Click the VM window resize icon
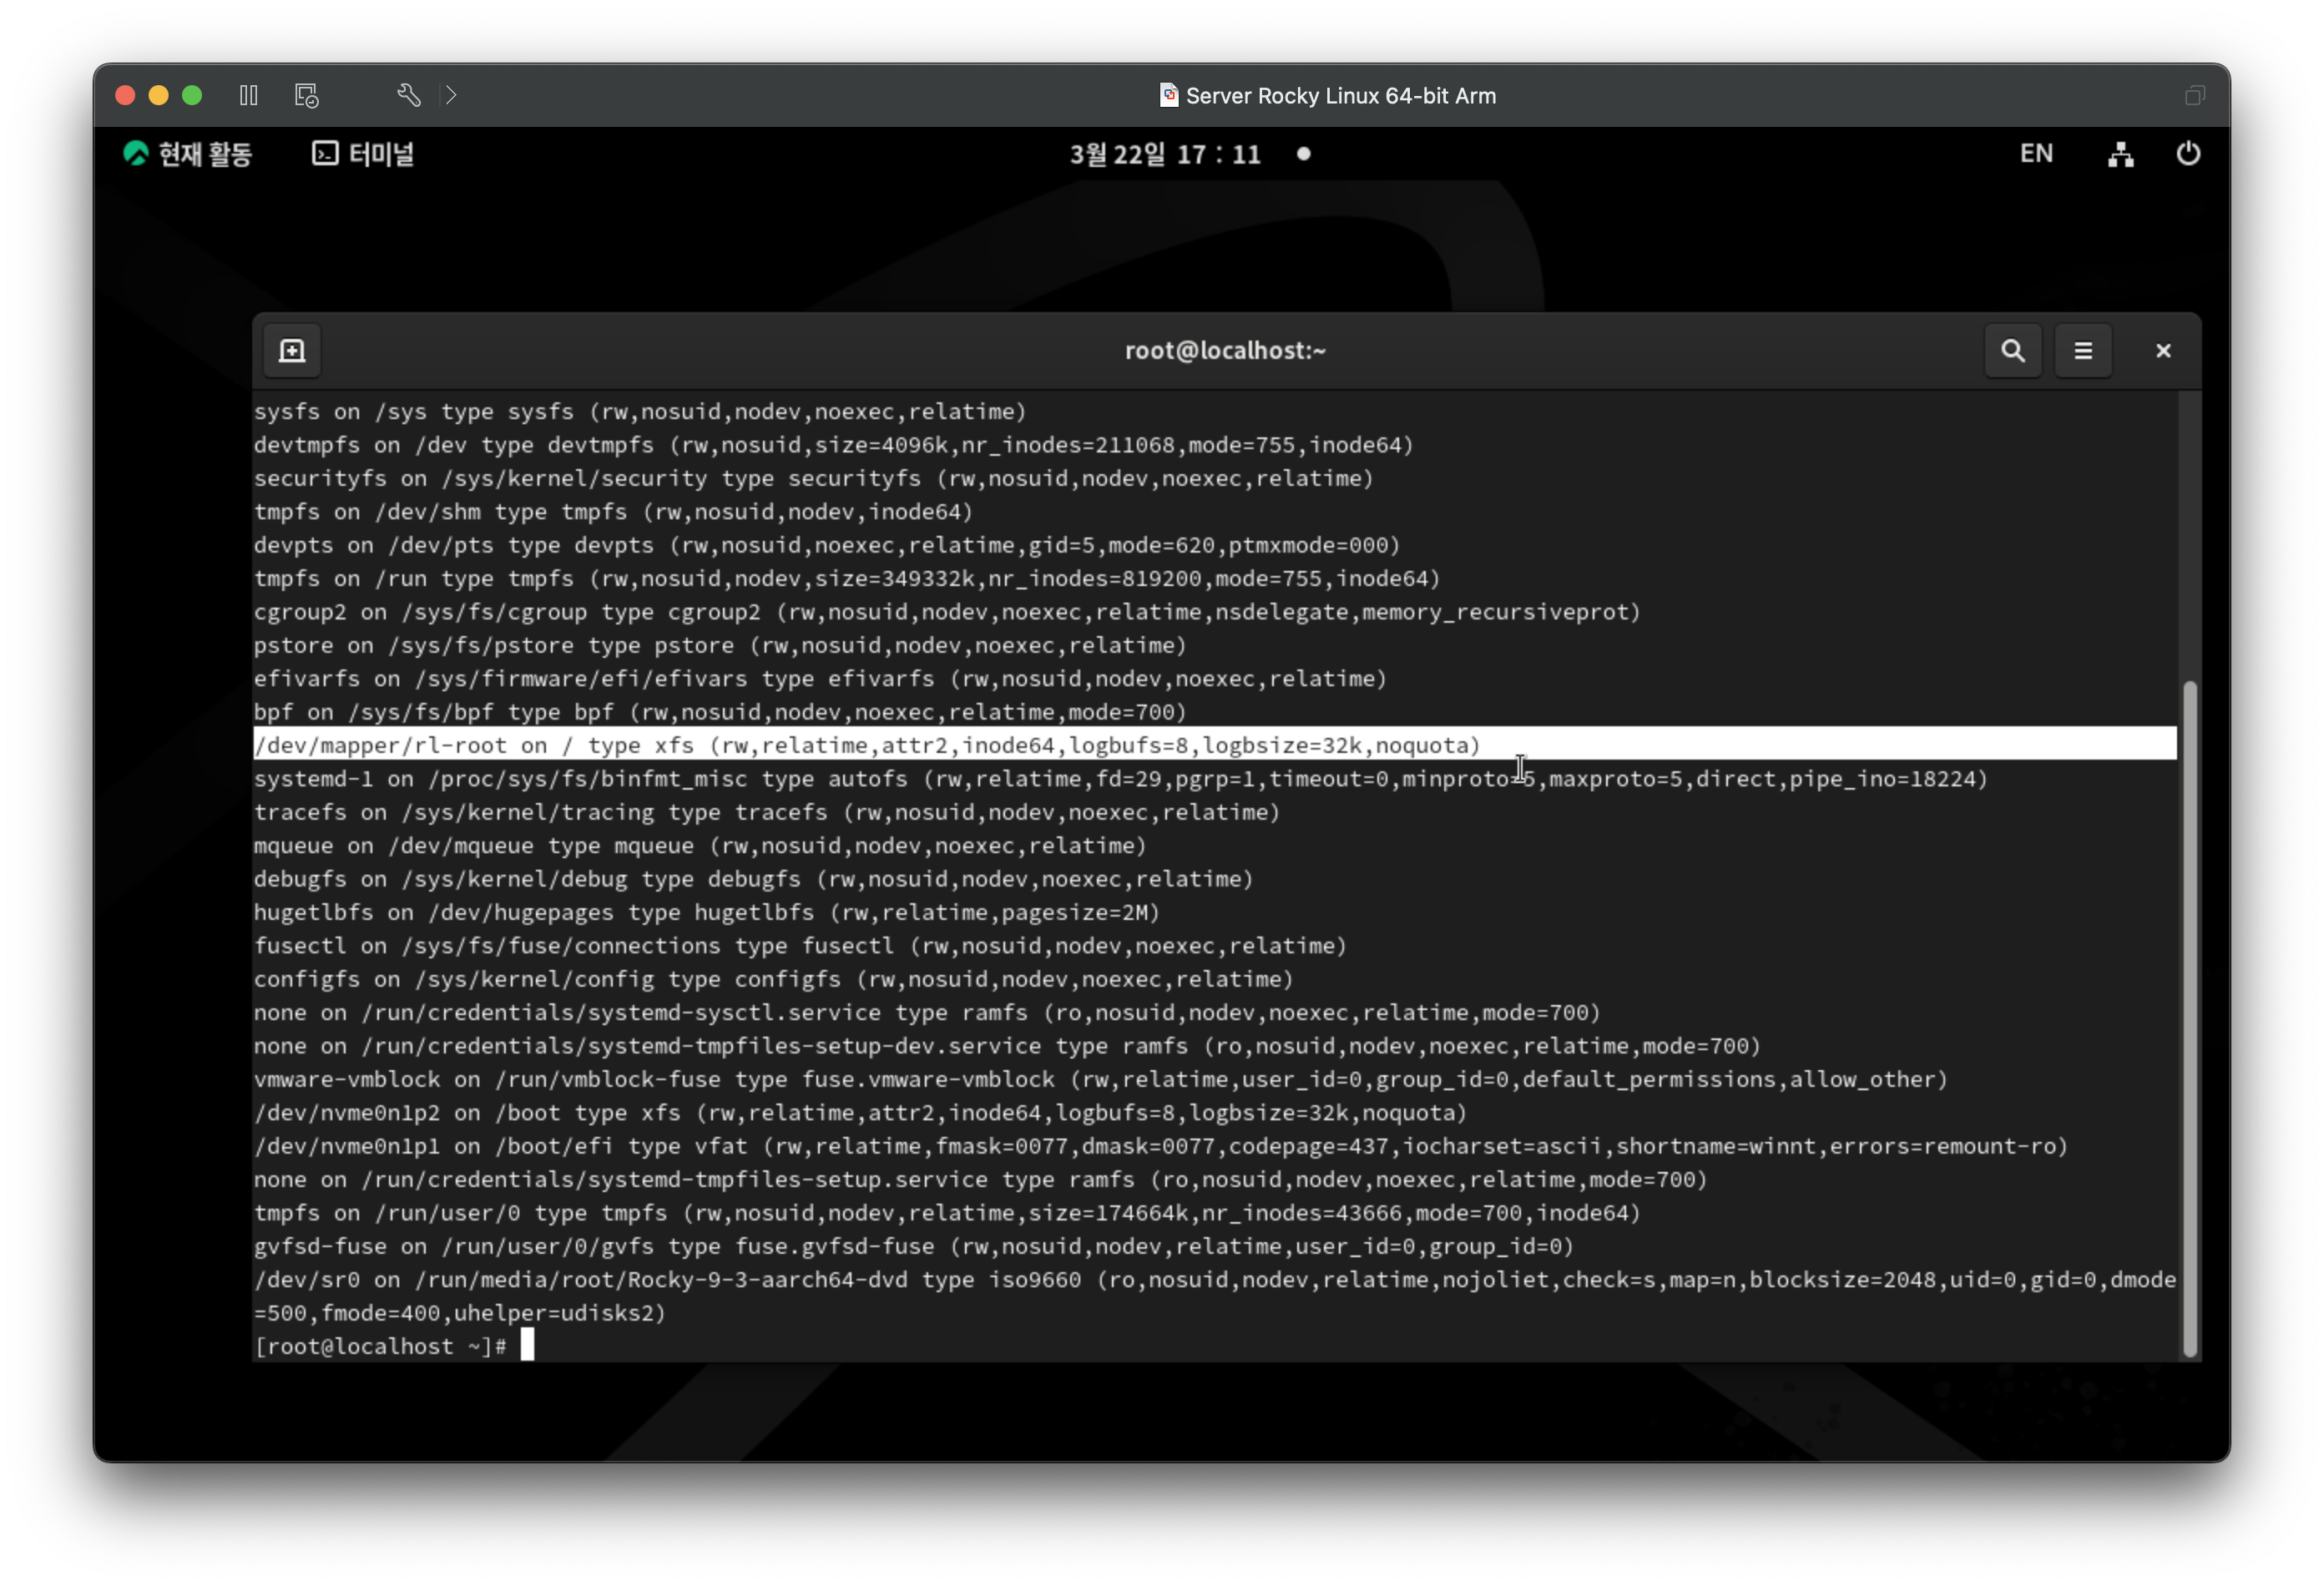 pos(2195,95)
